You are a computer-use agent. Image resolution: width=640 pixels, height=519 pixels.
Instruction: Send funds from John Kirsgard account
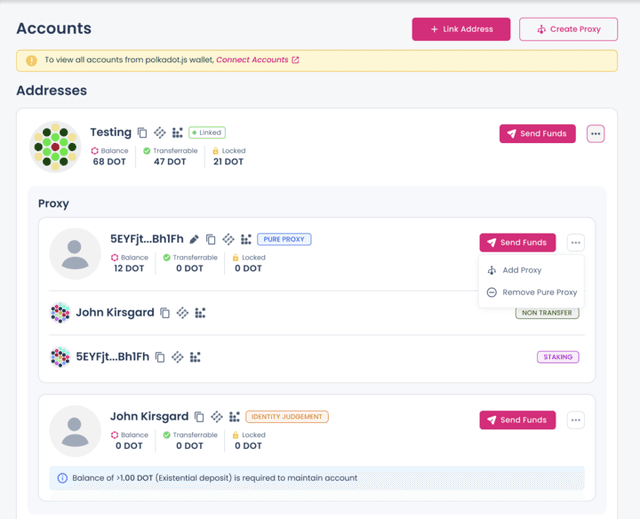click(x=517, y=420)
